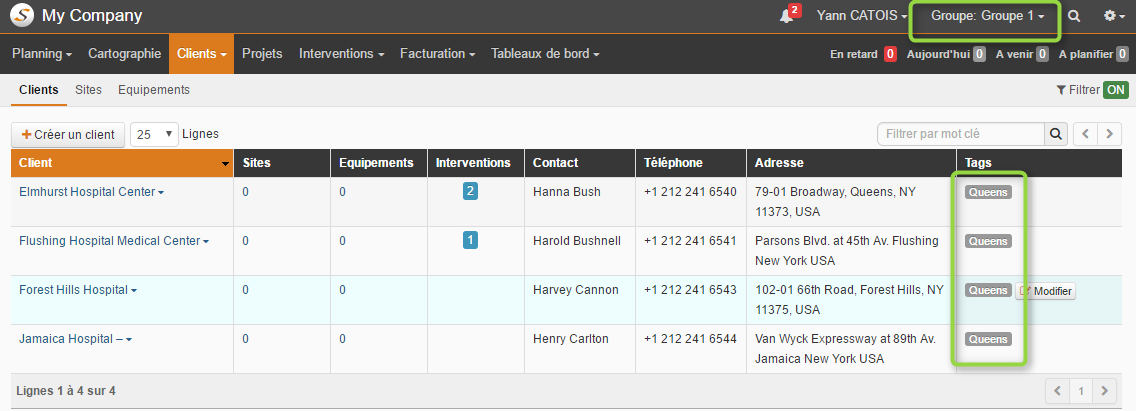Switch to the Equipements sub-tab
This screenshot has height=411, width=1136.
pyautogui.click(x=154, y=90)
